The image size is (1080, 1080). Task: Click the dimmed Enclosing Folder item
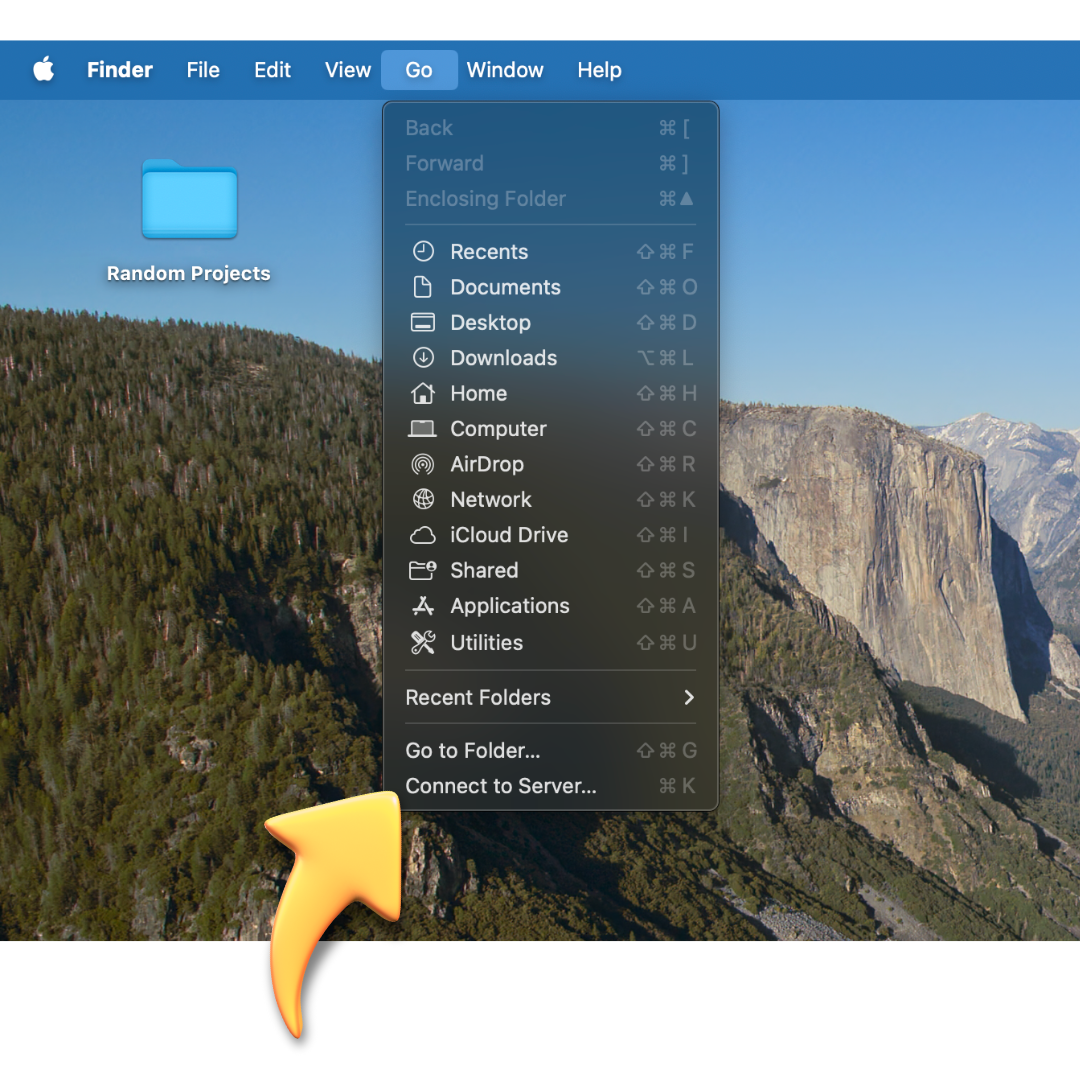coord(550,198)
